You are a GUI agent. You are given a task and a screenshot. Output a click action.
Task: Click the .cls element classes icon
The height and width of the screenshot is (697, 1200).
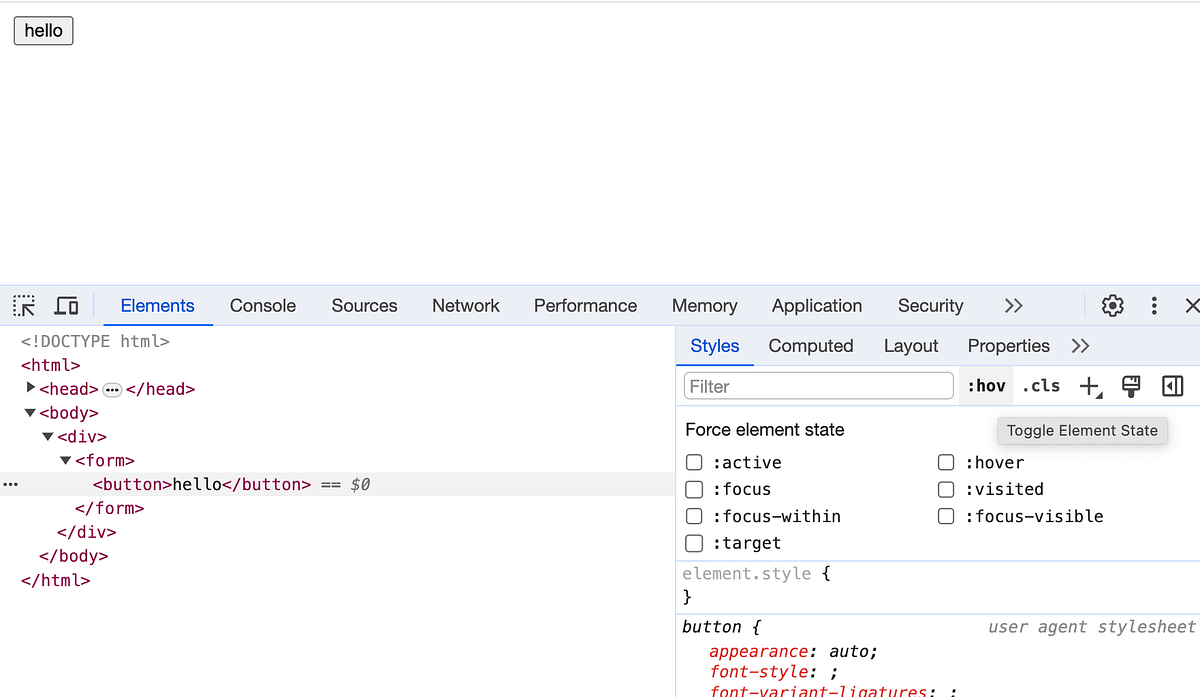coord(1040,386)
